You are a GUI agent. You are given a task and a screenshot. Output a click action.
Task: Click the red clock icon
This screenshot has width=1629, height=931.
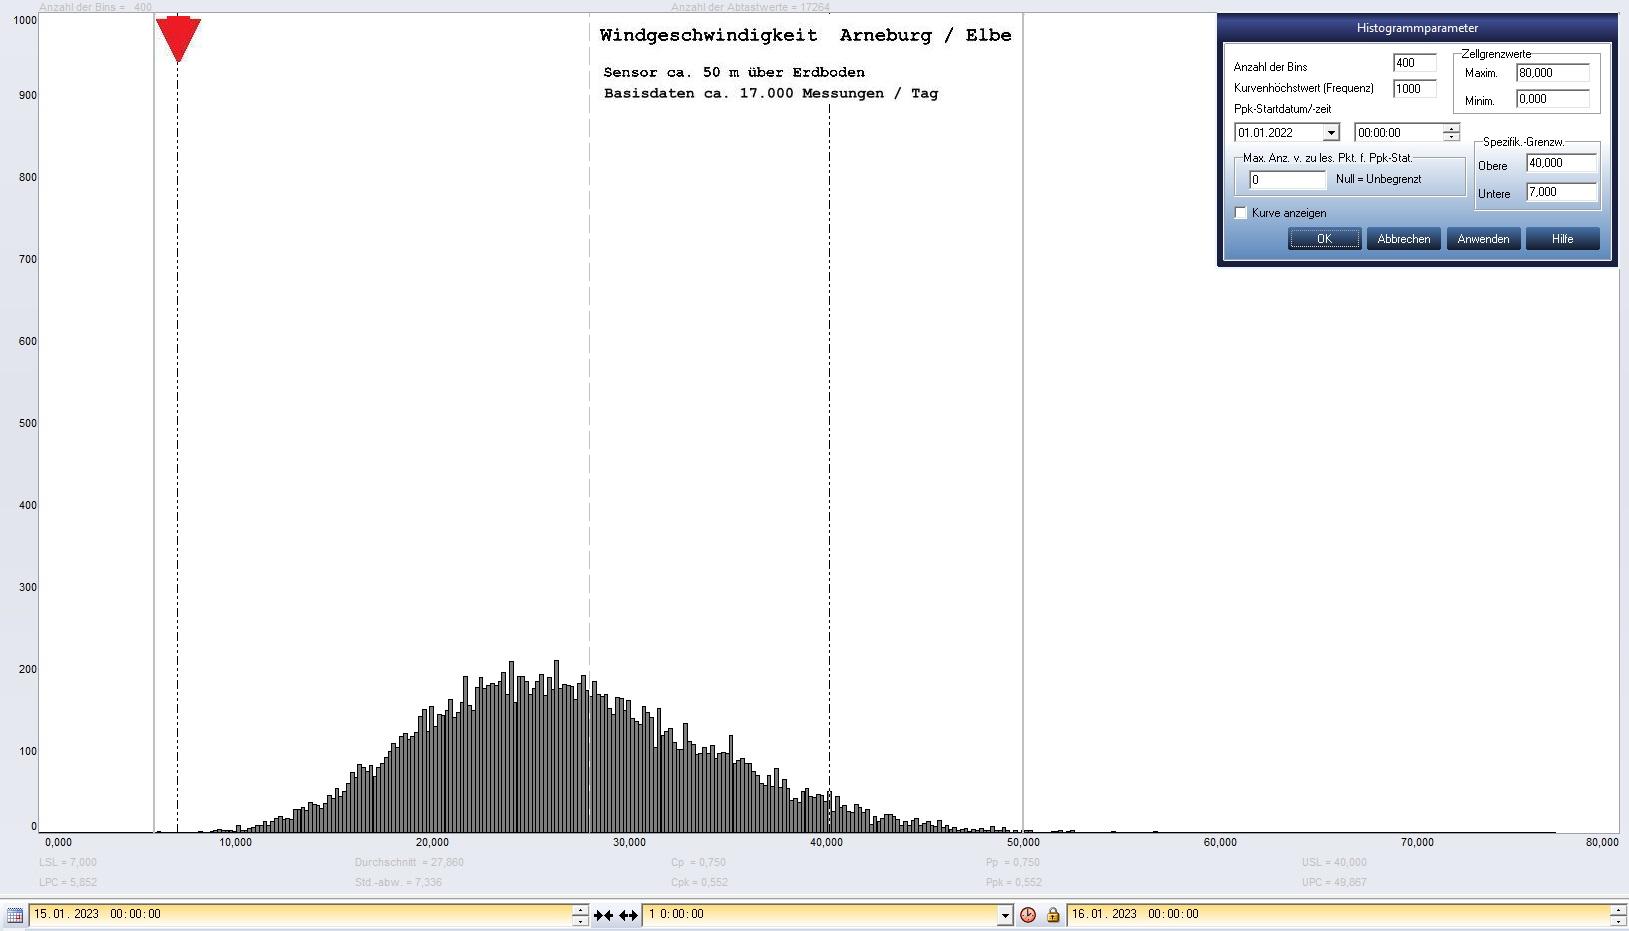pyautogui.click(x=1028, y=915)
